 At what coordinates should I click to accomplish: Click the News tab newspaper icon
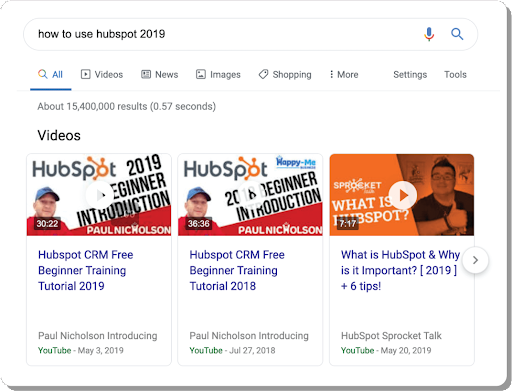[x=146, y=74]
